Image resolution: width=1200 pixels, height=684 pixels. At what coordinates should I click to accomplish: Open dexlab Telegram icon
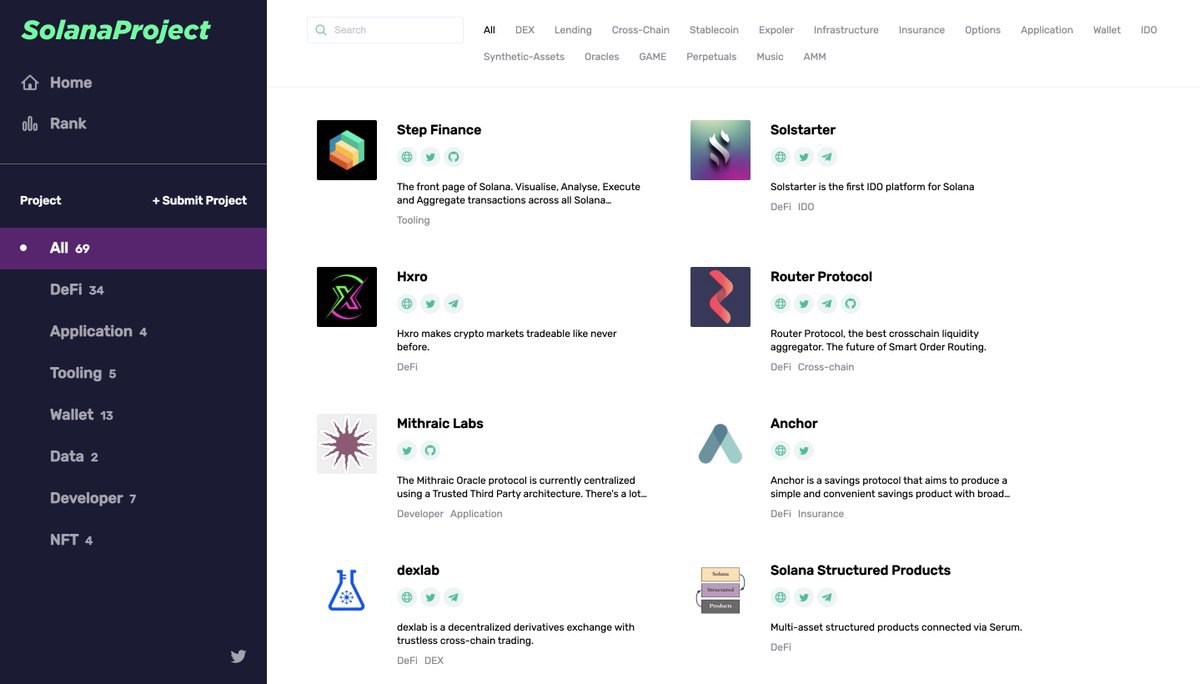pos(454,598)
